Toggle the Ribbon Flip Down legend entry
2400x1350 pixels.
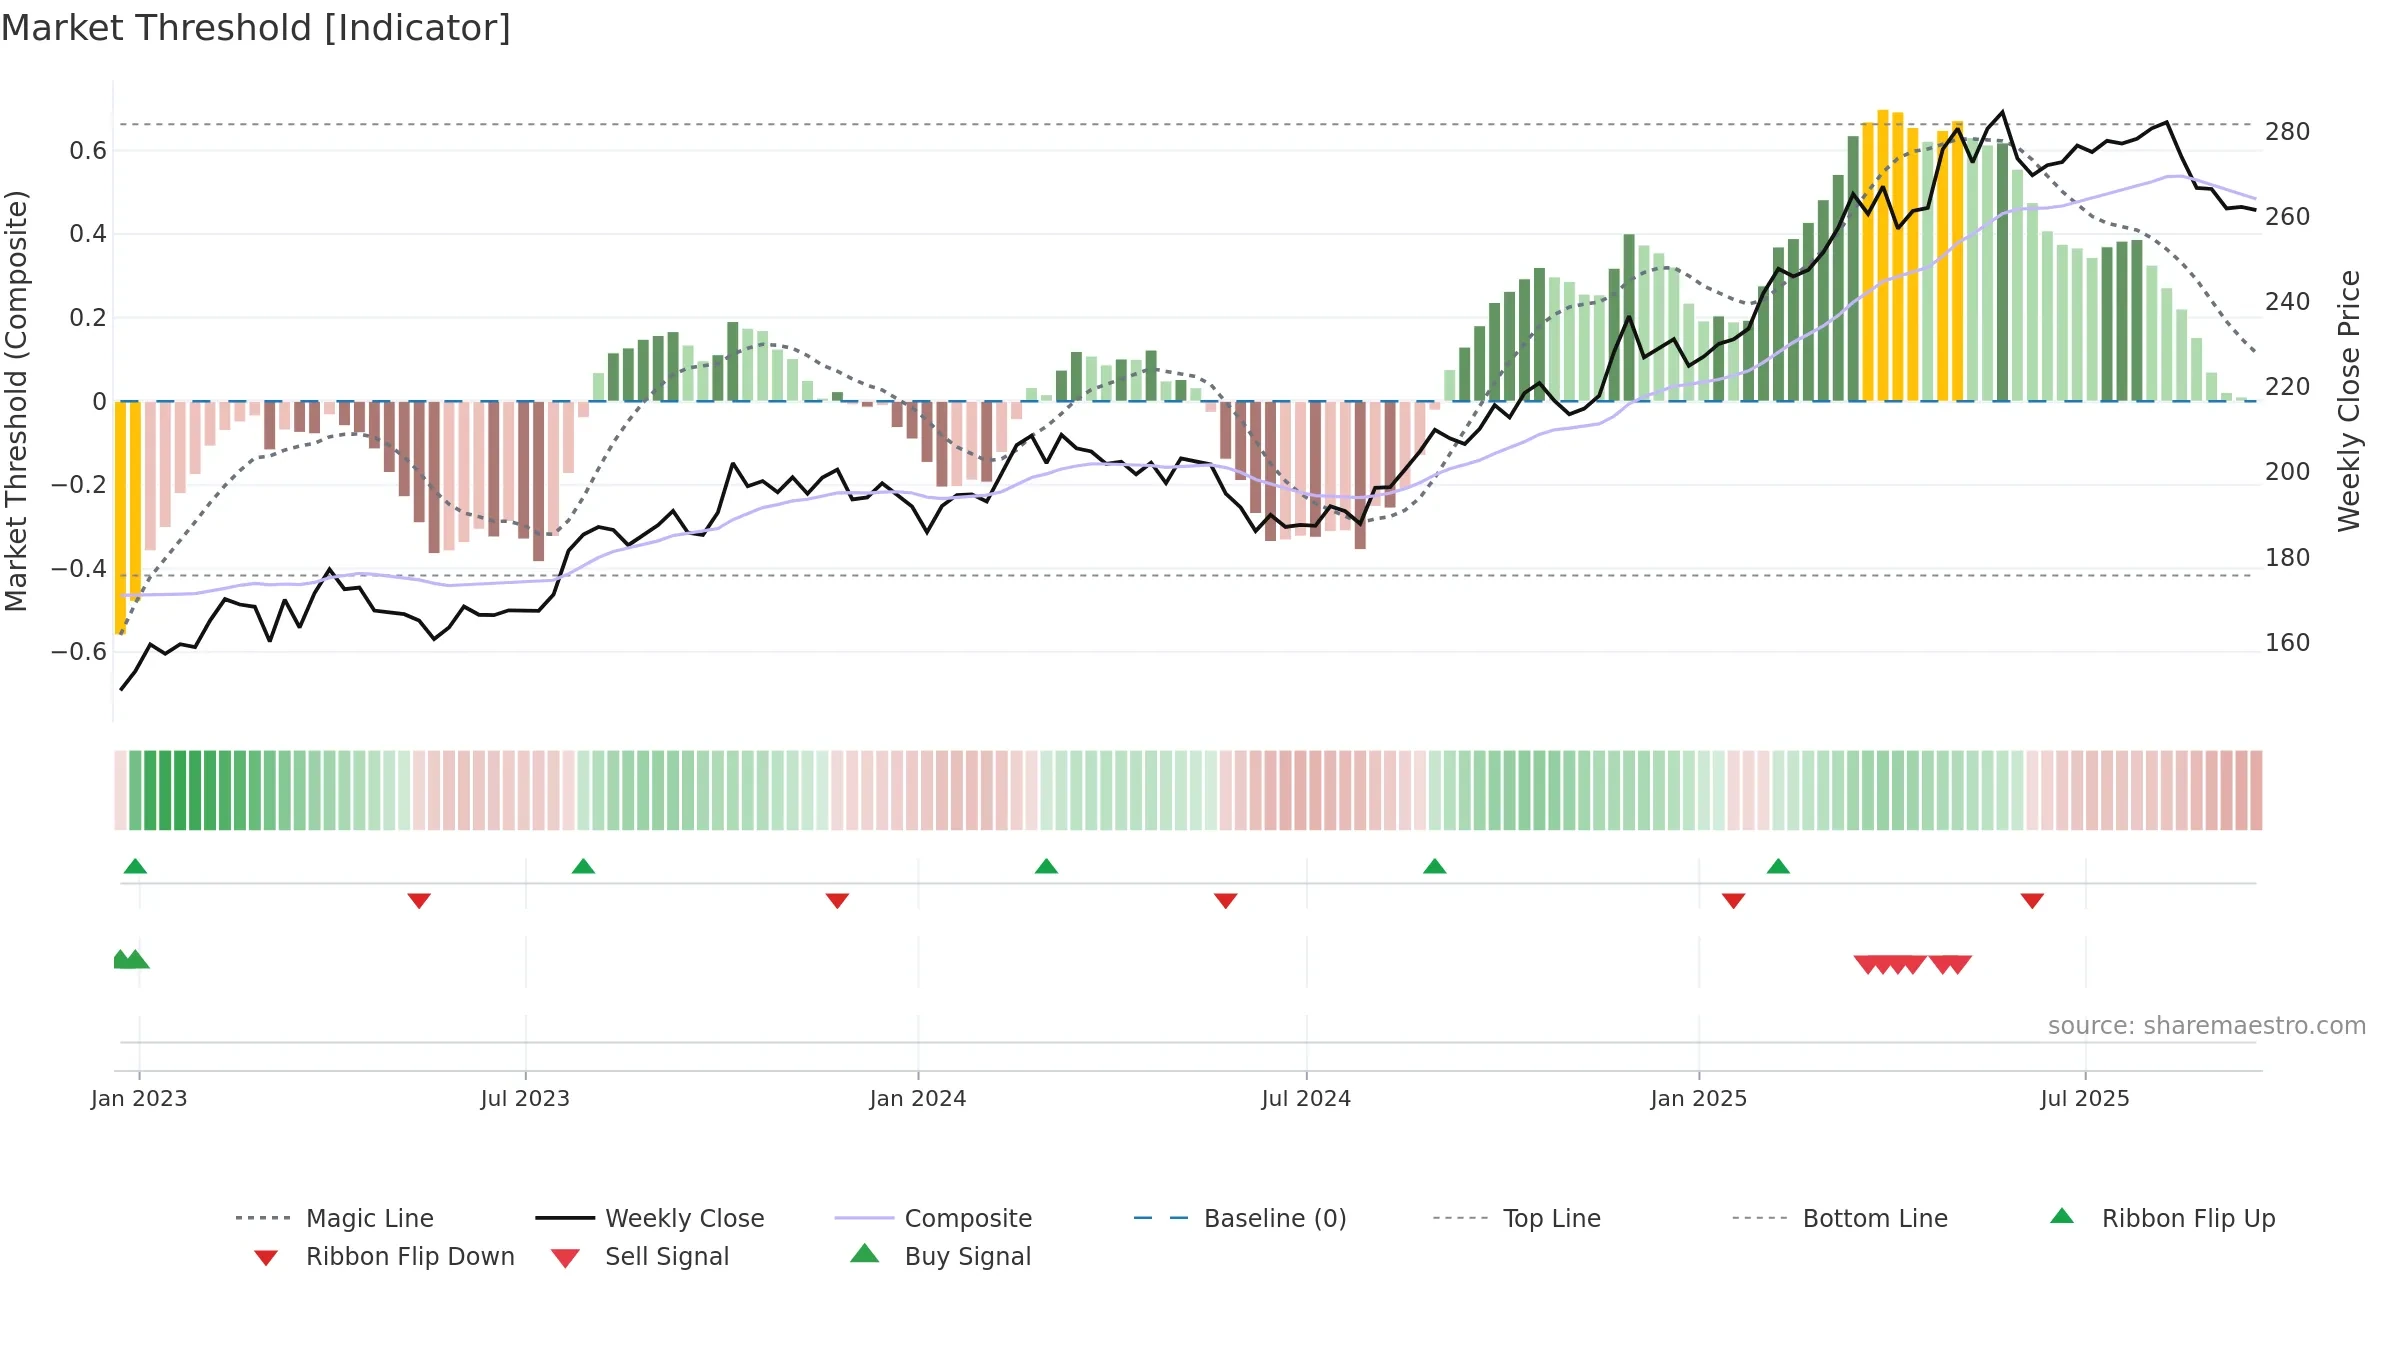[383, 1256]
